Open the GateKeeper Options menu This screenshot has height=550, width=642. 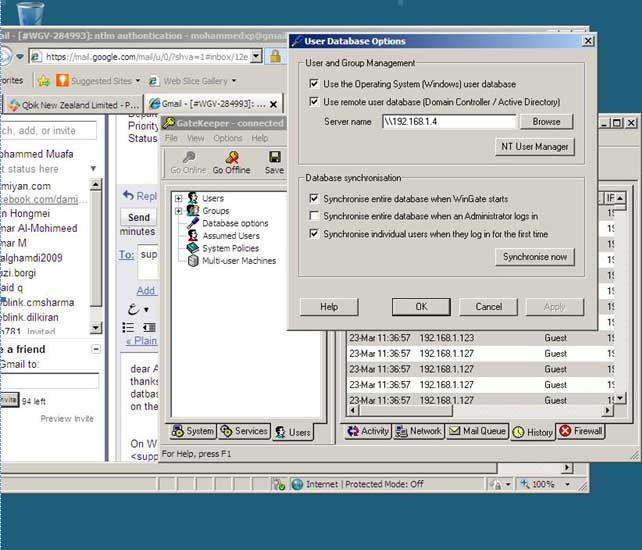[228, 138]
